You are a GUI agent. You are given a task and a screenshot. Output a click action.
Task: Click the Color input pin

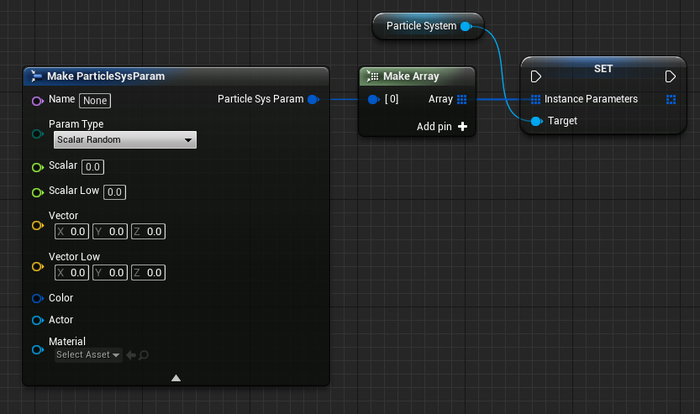38,298
